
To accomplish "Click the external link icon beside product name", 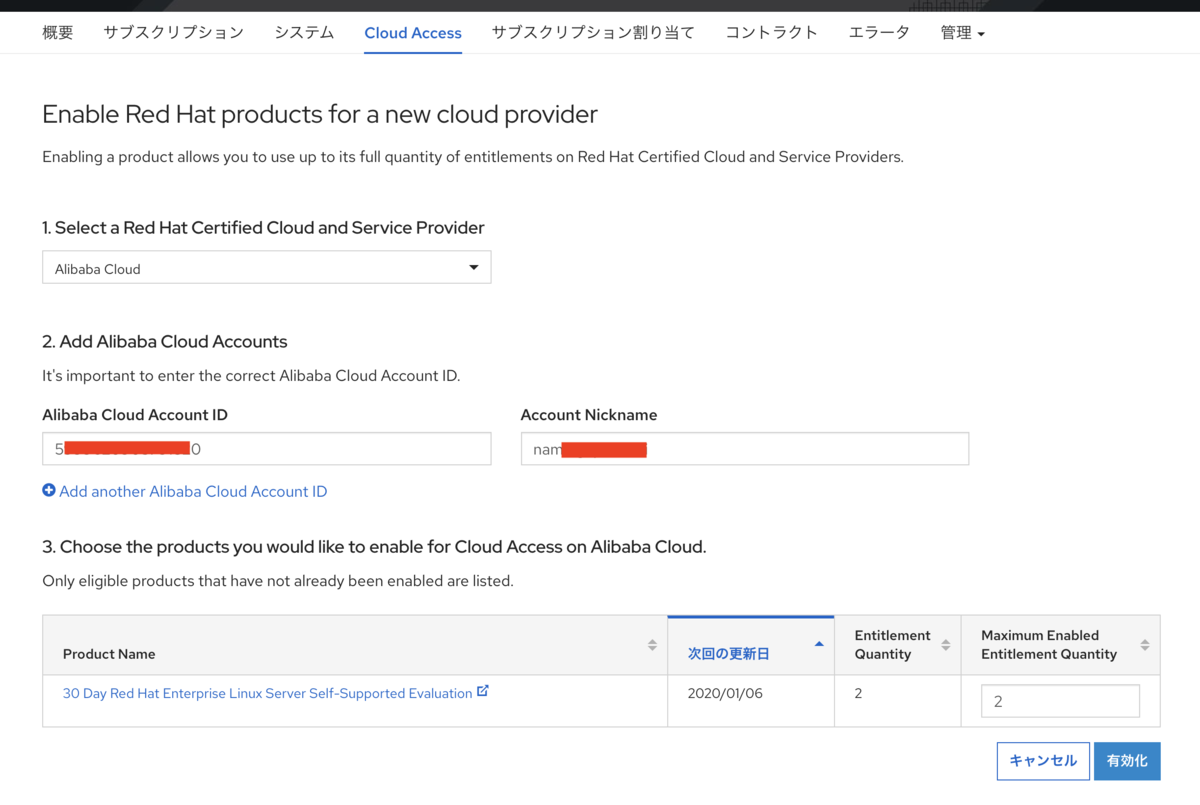I will (x=483, y=691).
